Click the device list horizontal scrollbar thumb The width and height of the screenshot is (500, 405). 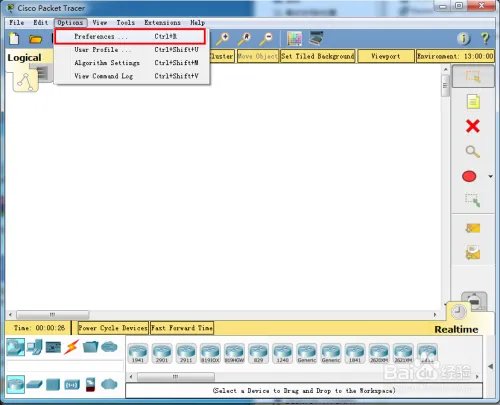(176, 377)
